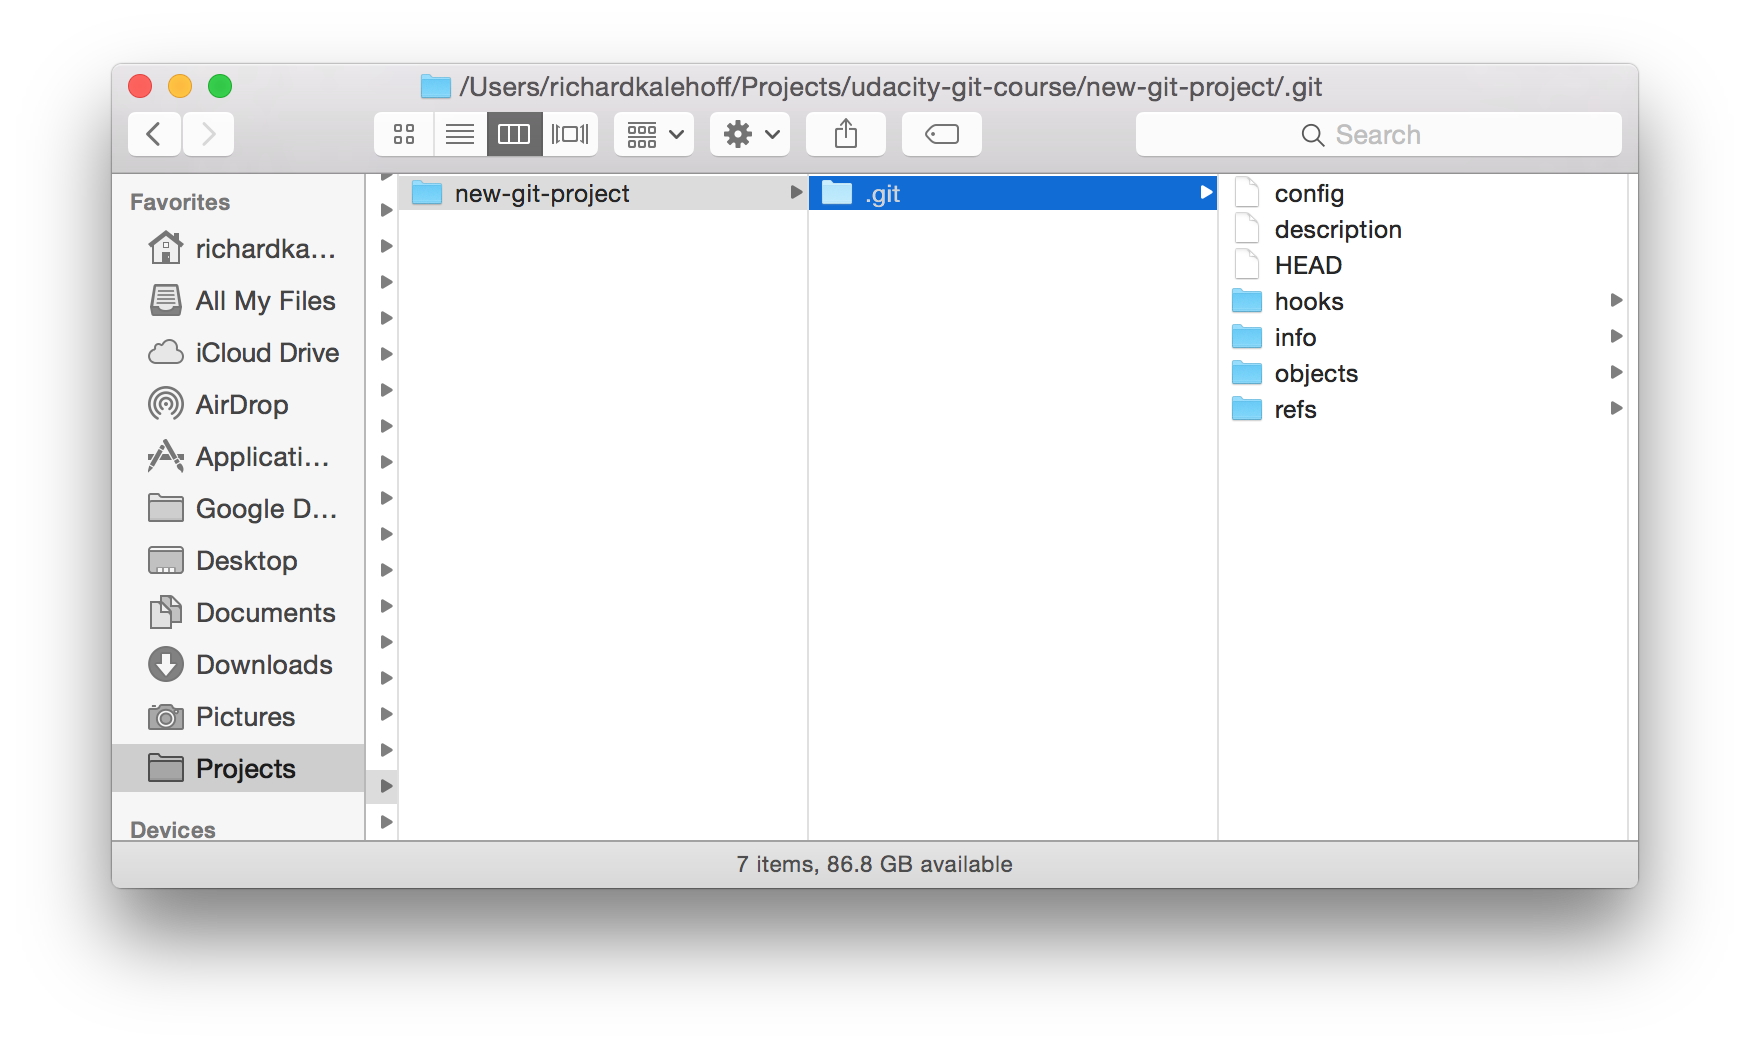1750x1048 pixels.
Task: Open the action gear menu
Action: pyautogui.click(x=749, y=133)
